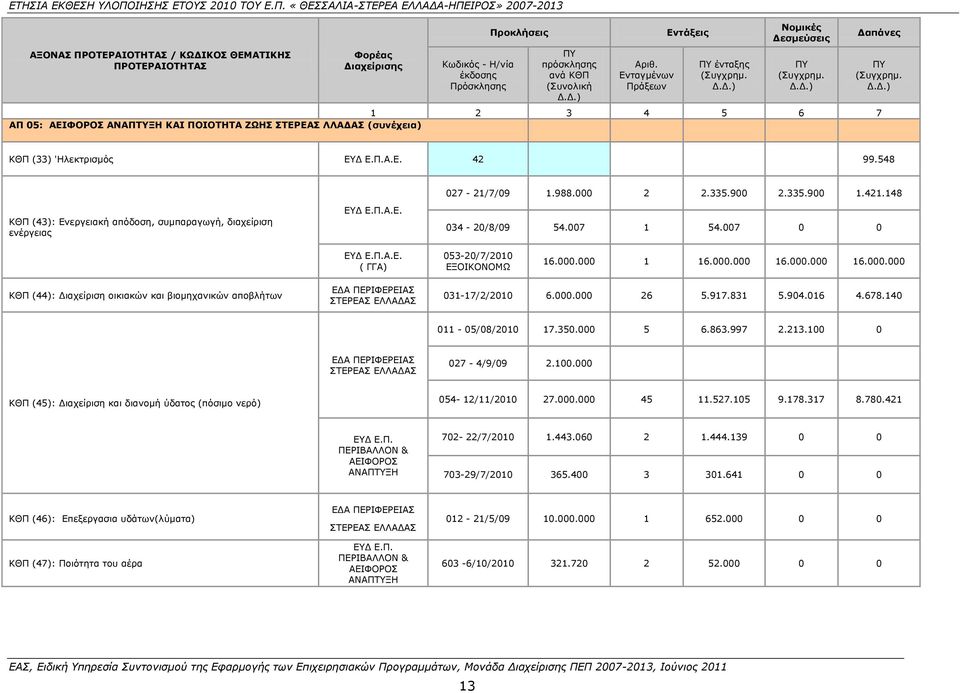Select the value 27.000.000

tap(569, 399)
